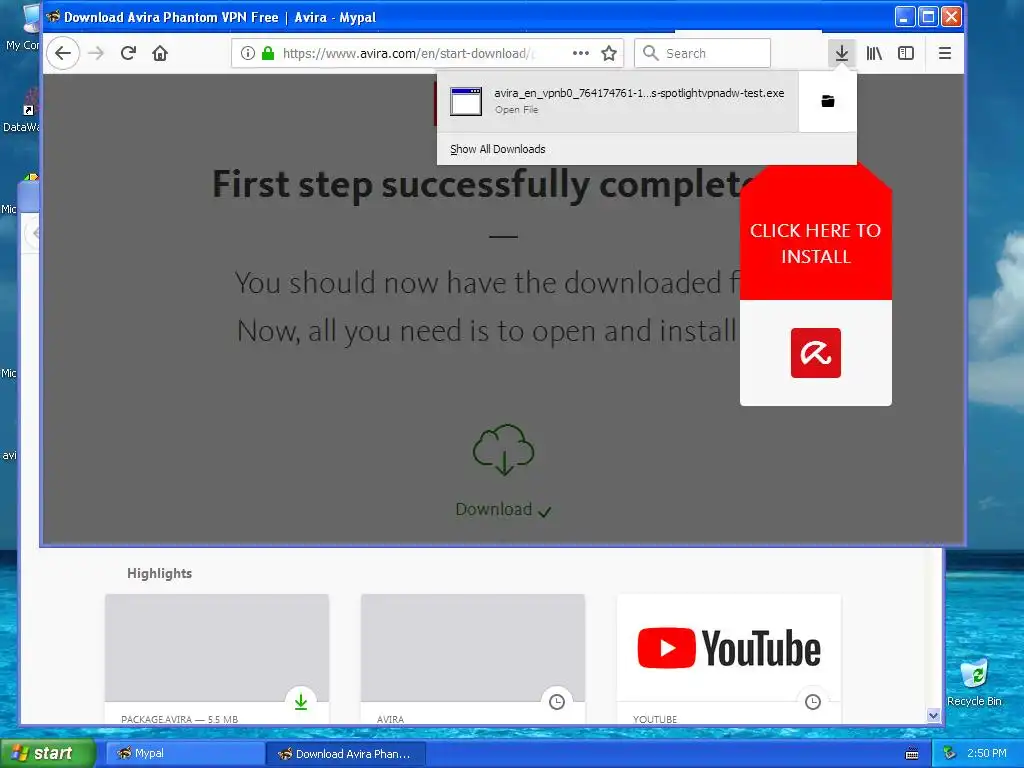Switch to the Mypal taskbar button
Screen dimensions: 1024x768
point(185,754)
